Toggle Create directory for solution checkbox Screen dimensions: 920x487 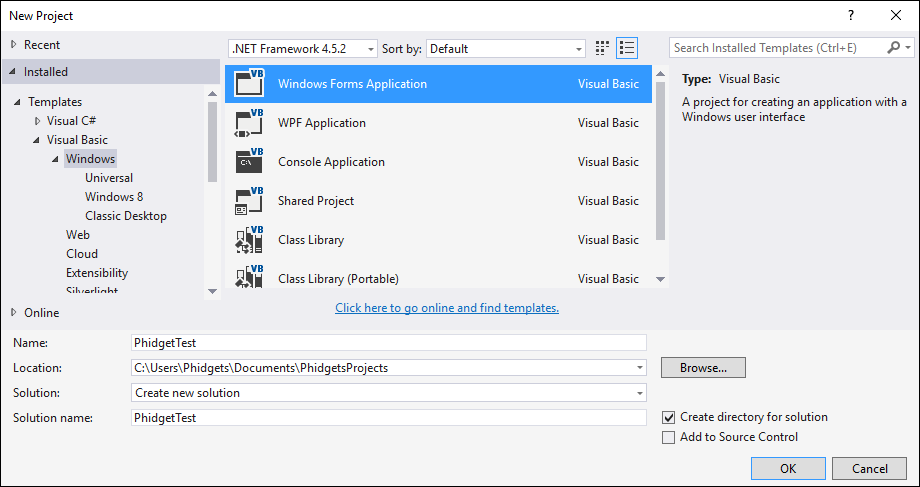pos(668,417)
